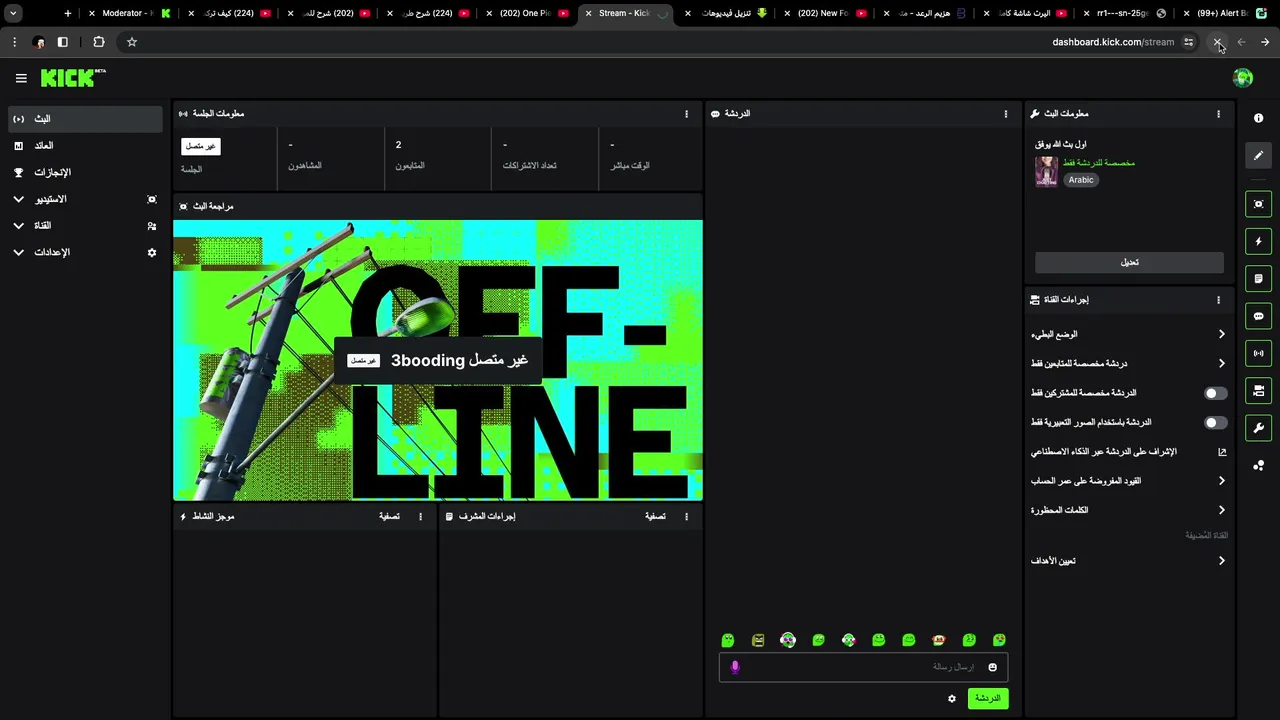Open options menu of the معلومات الجلسة panel

coord(686,114)
